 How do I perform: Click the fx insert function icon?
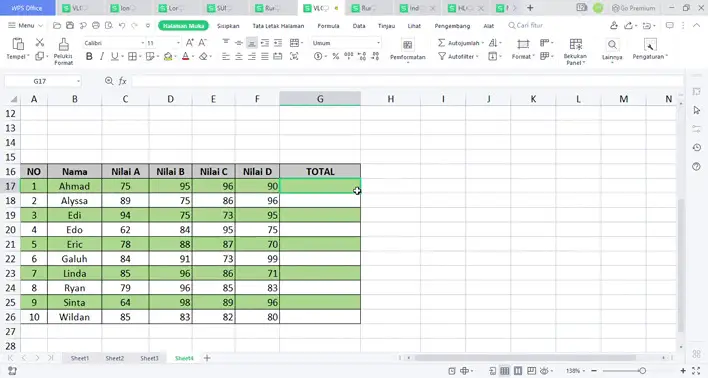pos(122,81)
